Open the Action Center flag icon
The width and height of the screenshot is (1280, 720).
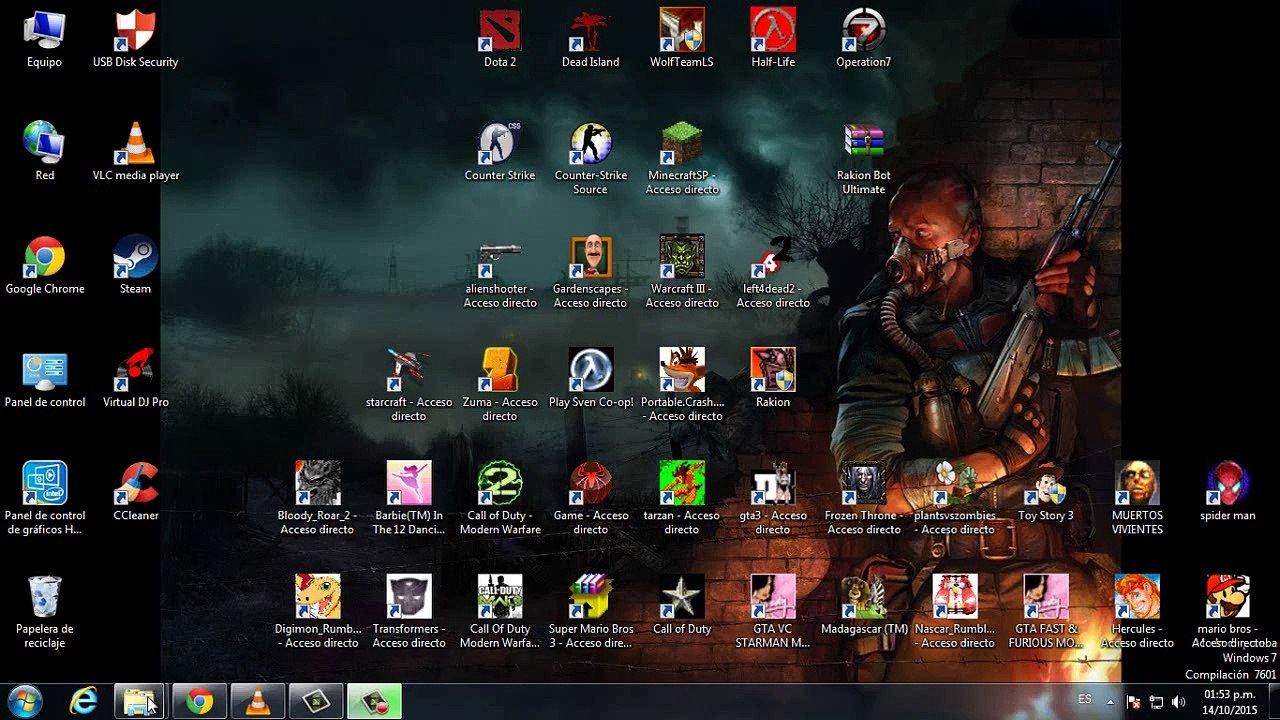(1134, 702)
